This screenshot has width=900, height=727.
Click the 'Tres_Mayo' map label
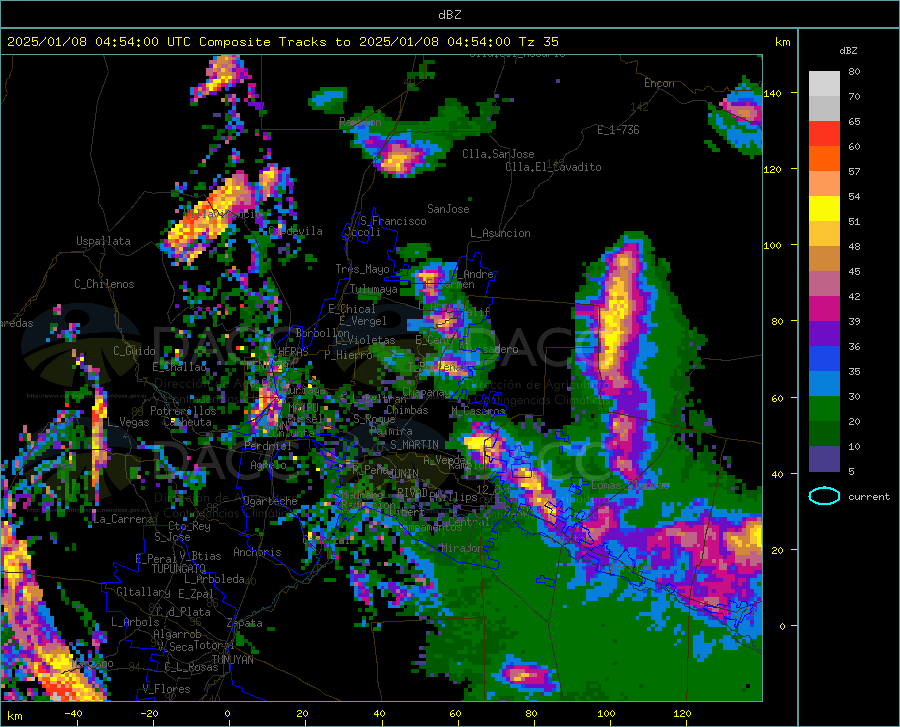click(x=362, y=269)
